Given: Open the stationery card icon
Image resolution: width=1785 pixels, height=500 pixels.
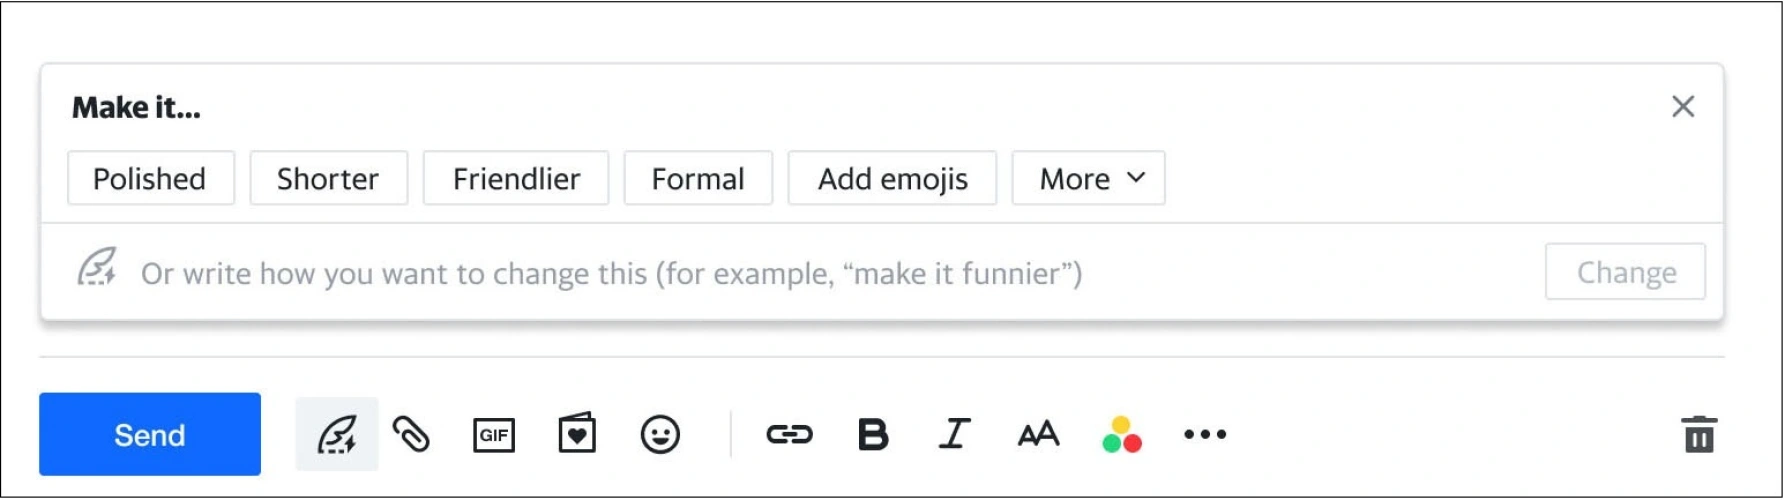Looking at the screenshot, I should pos(577,435).
